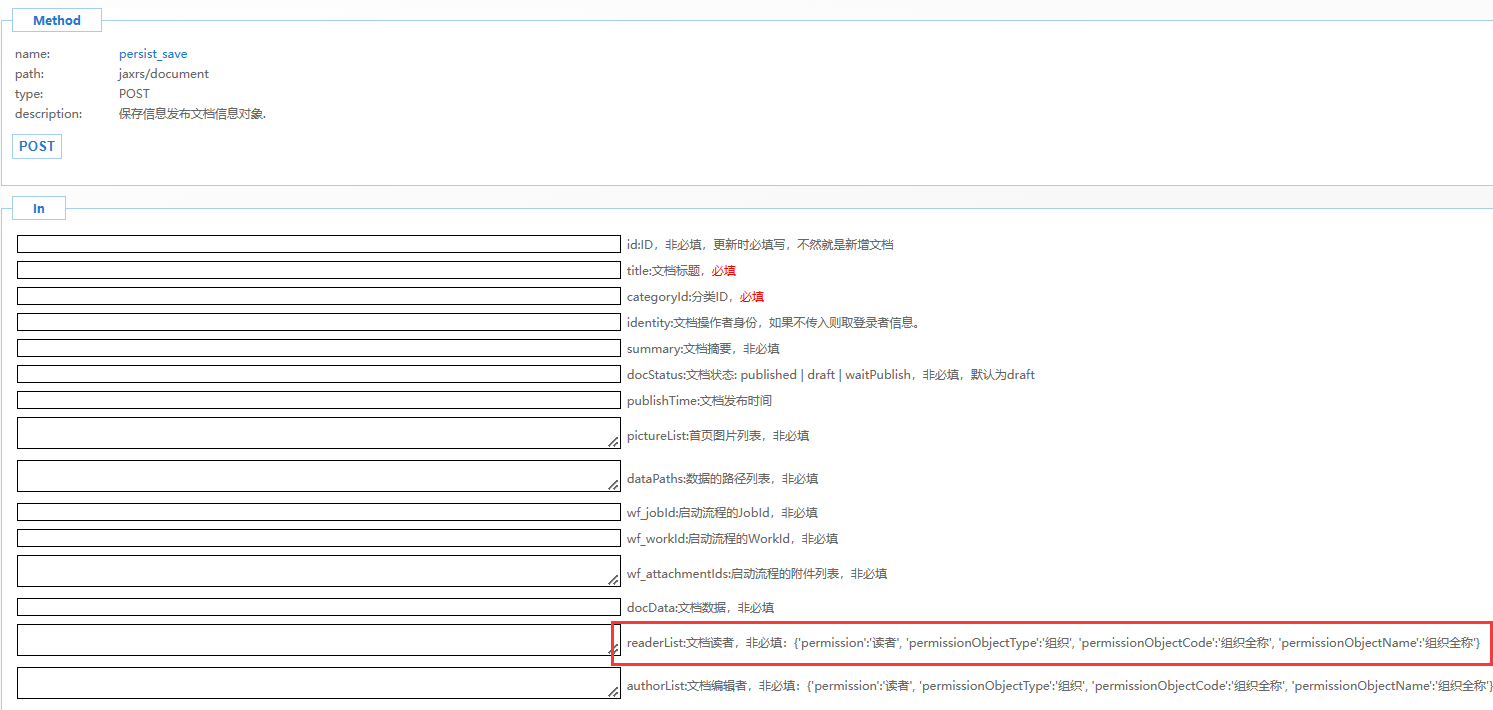Click resize handle of readerList textarea

point(614,649)
